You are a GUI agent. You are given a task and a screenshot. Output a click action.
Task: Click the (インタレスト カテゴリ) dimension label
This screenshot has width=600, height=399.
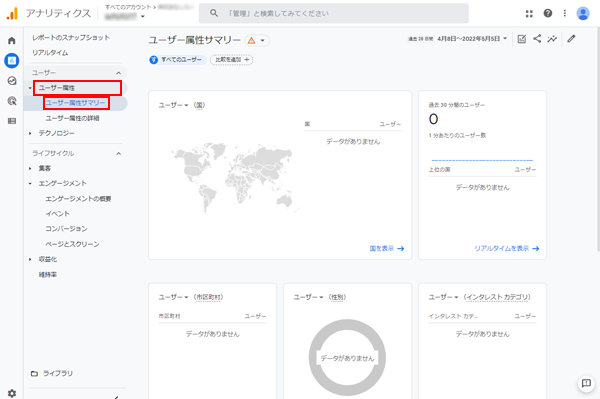(497, 297)
